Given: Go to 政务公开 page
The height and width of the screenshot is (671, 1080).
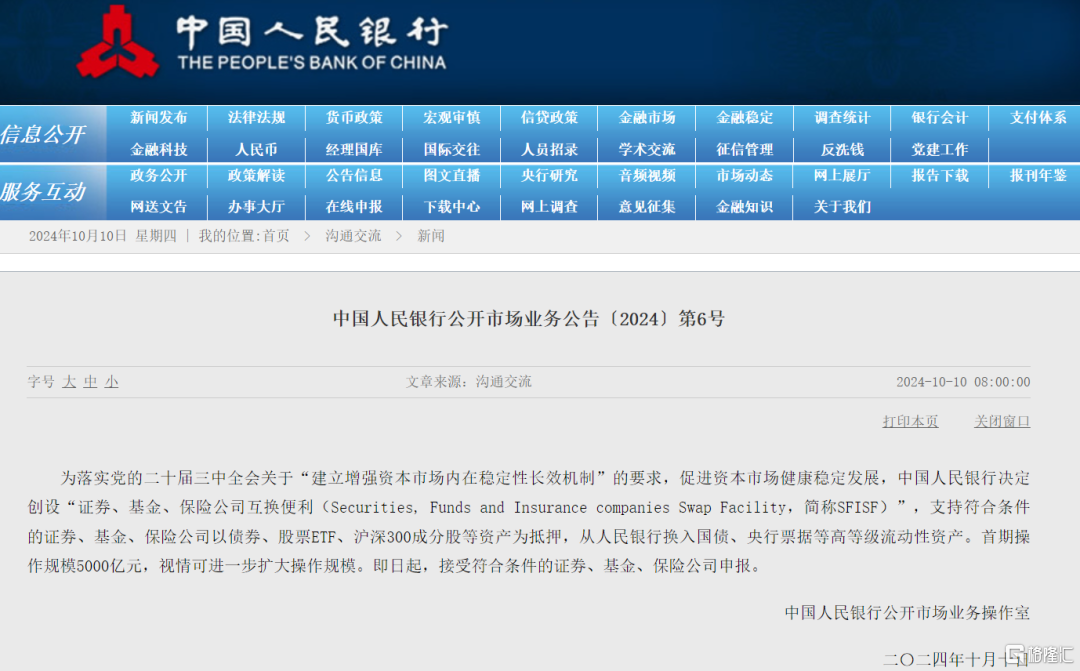Looking at the screenshot, I should coord(158,176).
